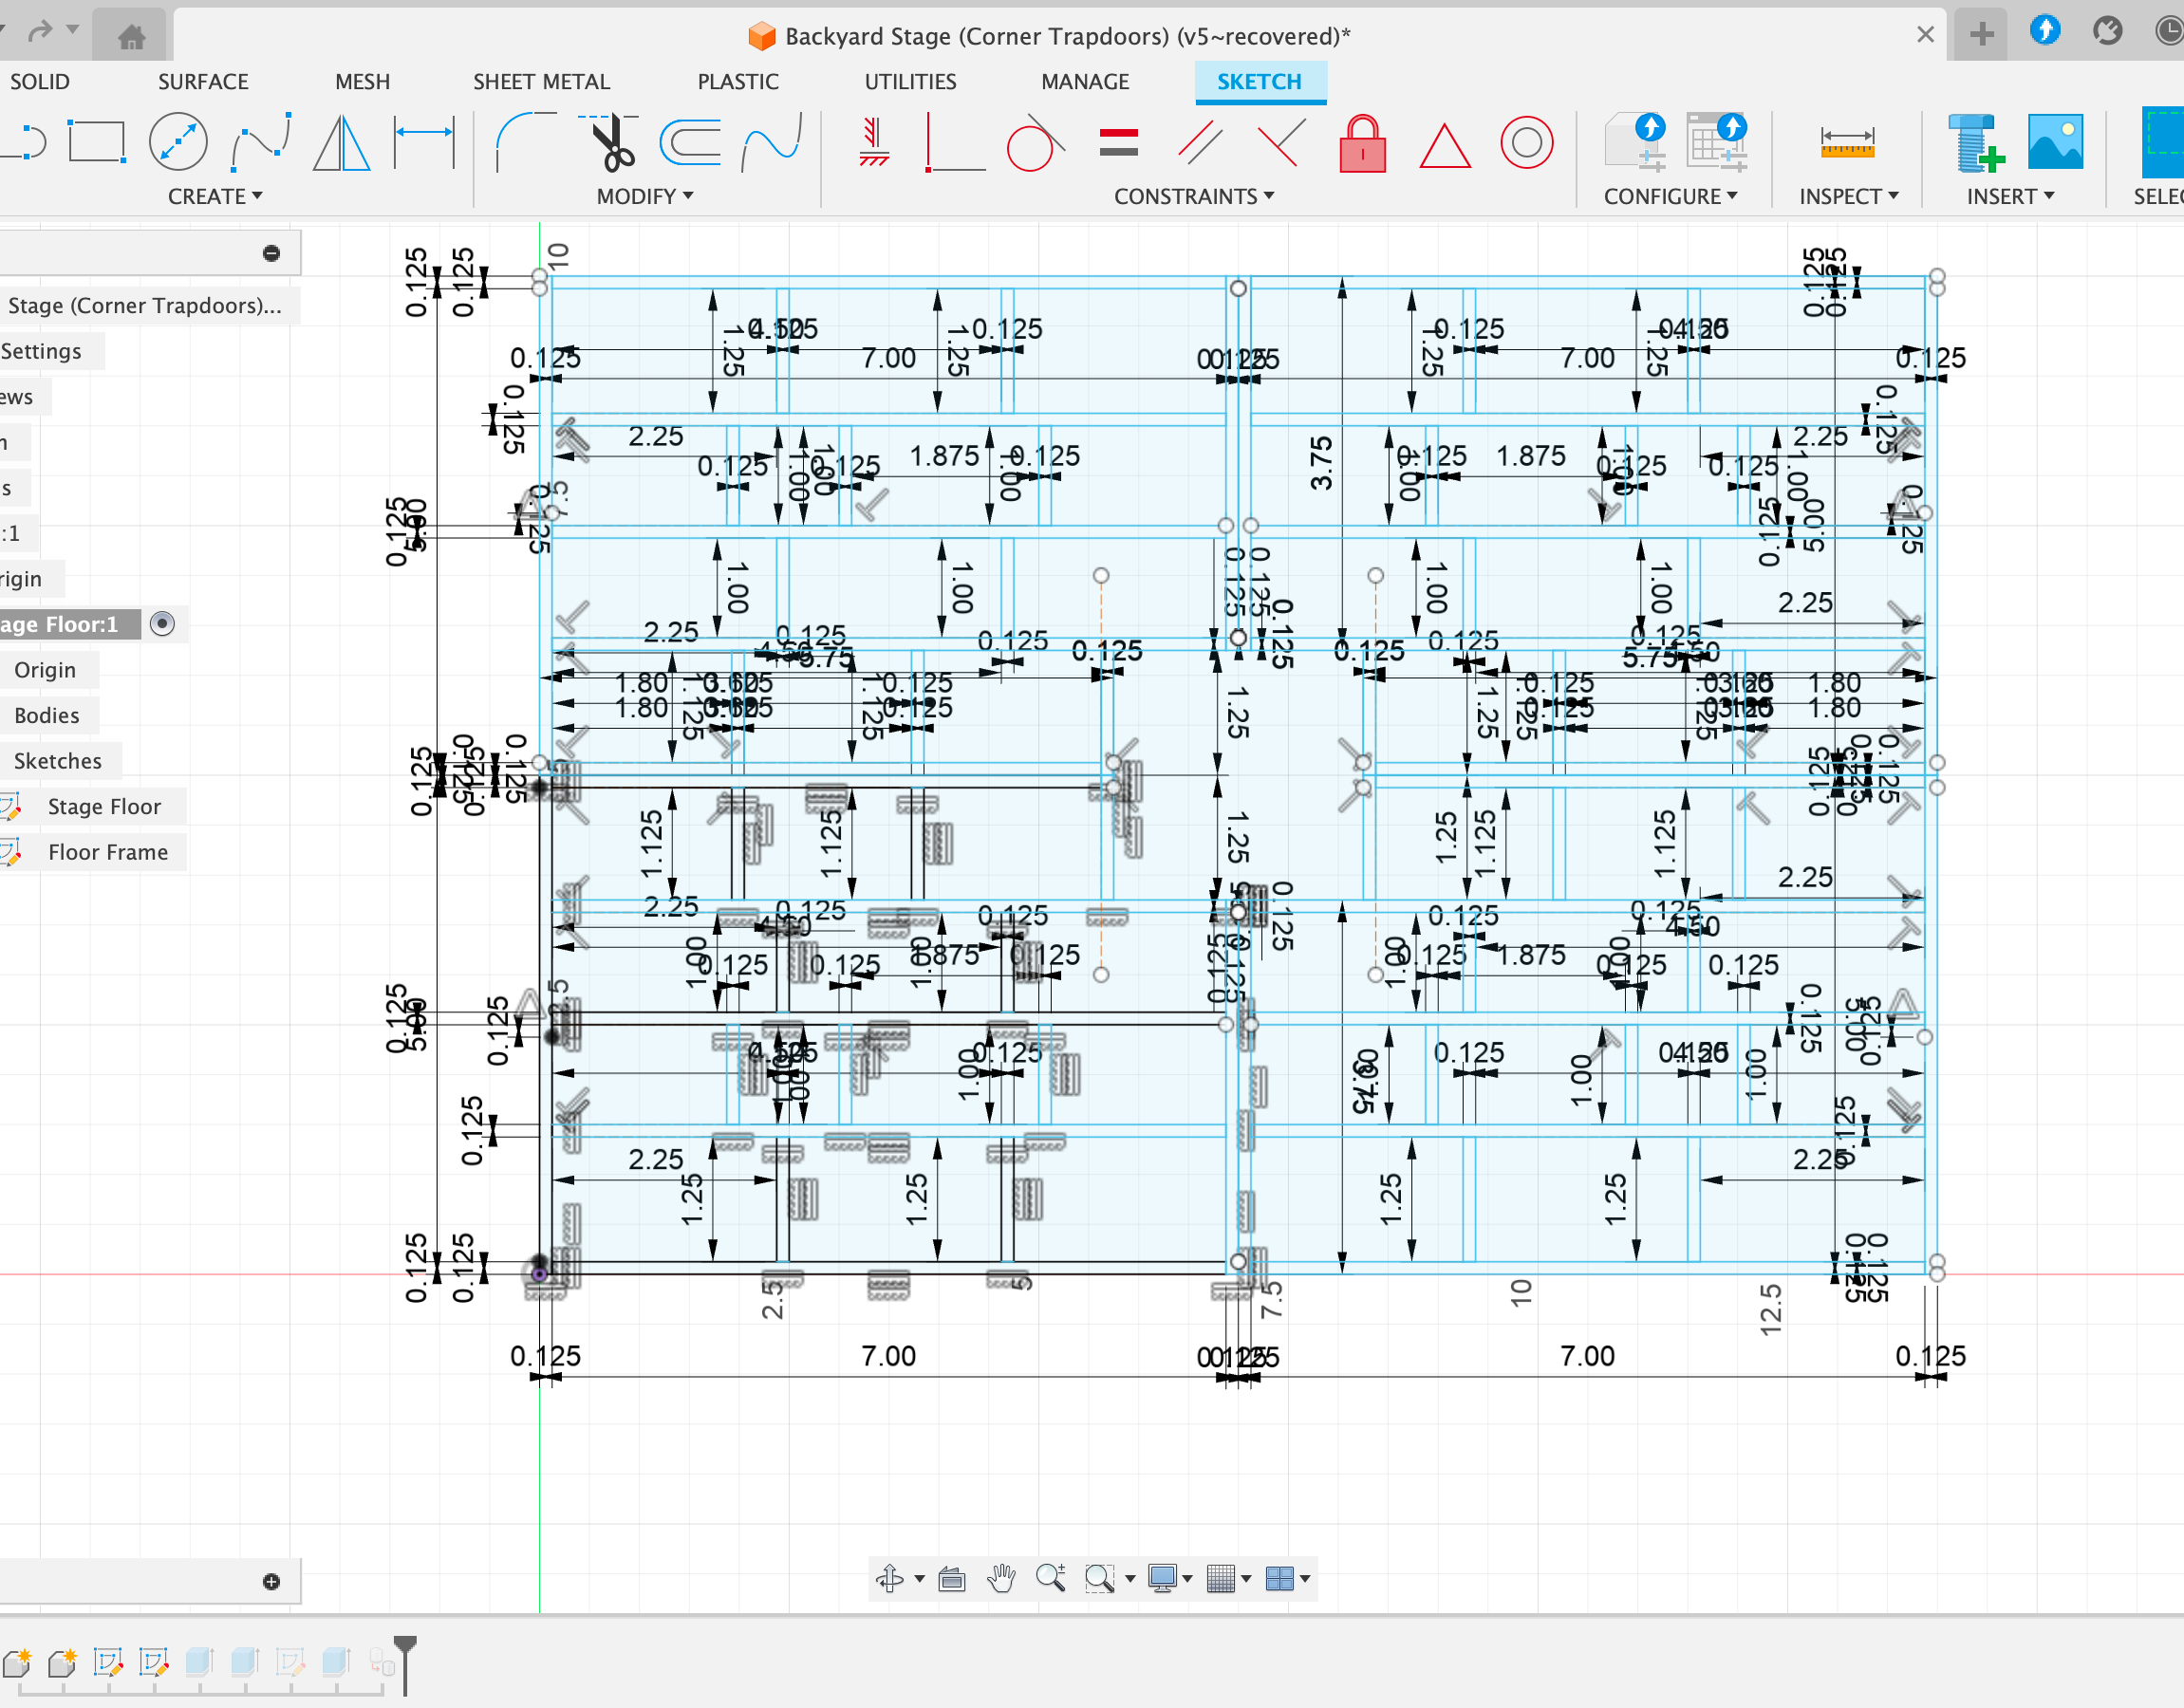The width and height of the screenshot is (2184, 1708).
Task: Collapse the browser panel with minus button
Action: (x=271, y=253)
